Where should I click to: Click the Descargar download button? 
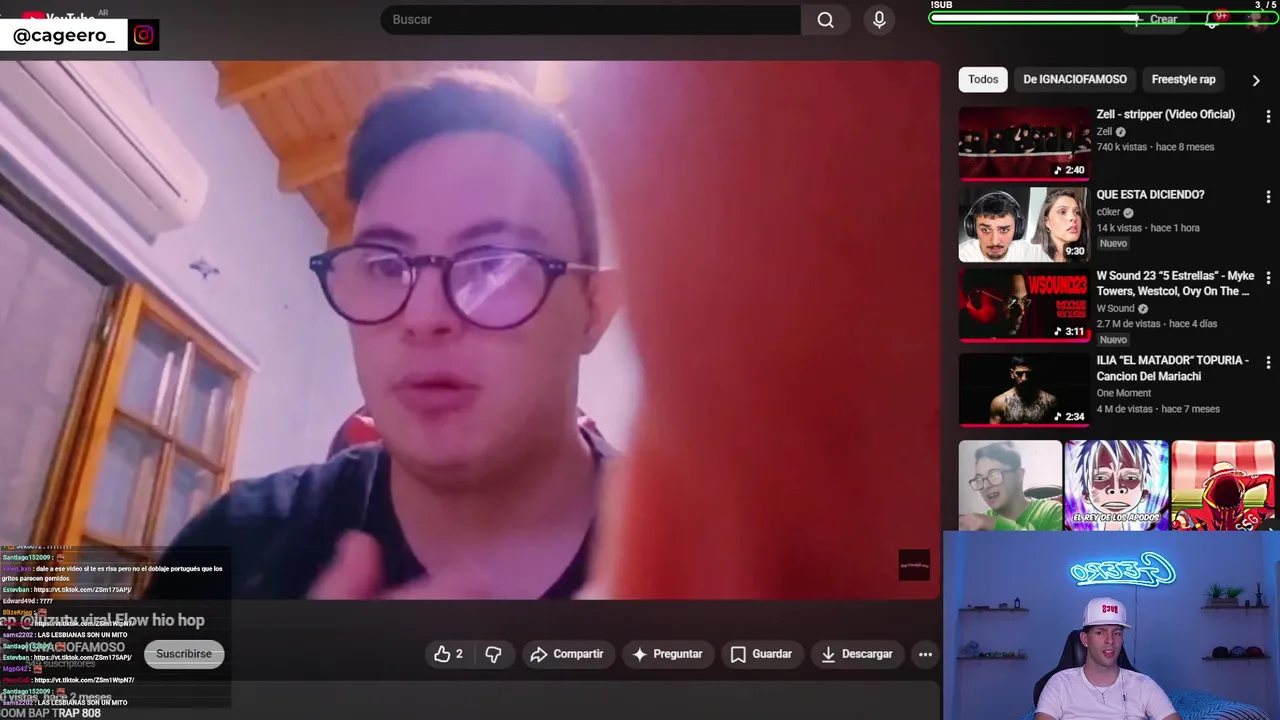pos(856,654)
